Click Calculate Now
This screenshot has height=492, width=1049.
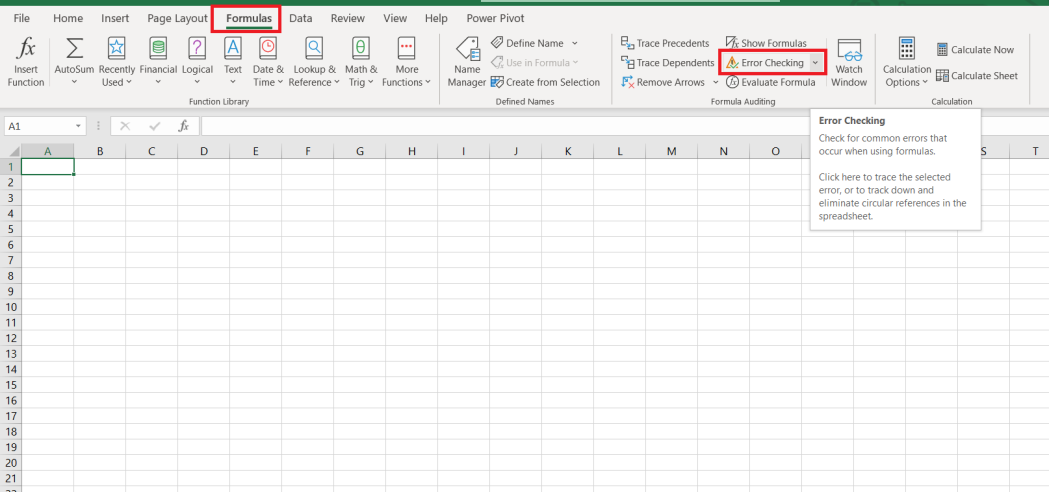click(975, 50)
